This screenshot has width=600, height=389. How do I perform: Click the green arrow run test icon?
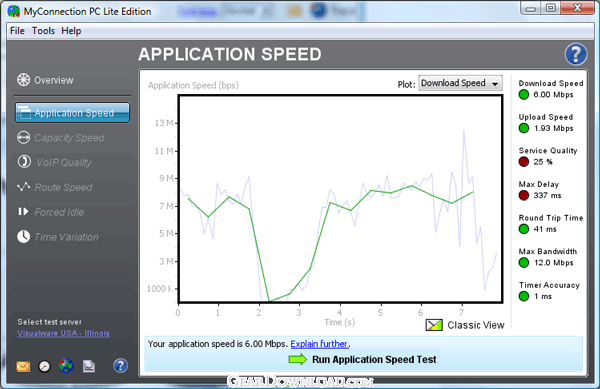pos(298,360)
